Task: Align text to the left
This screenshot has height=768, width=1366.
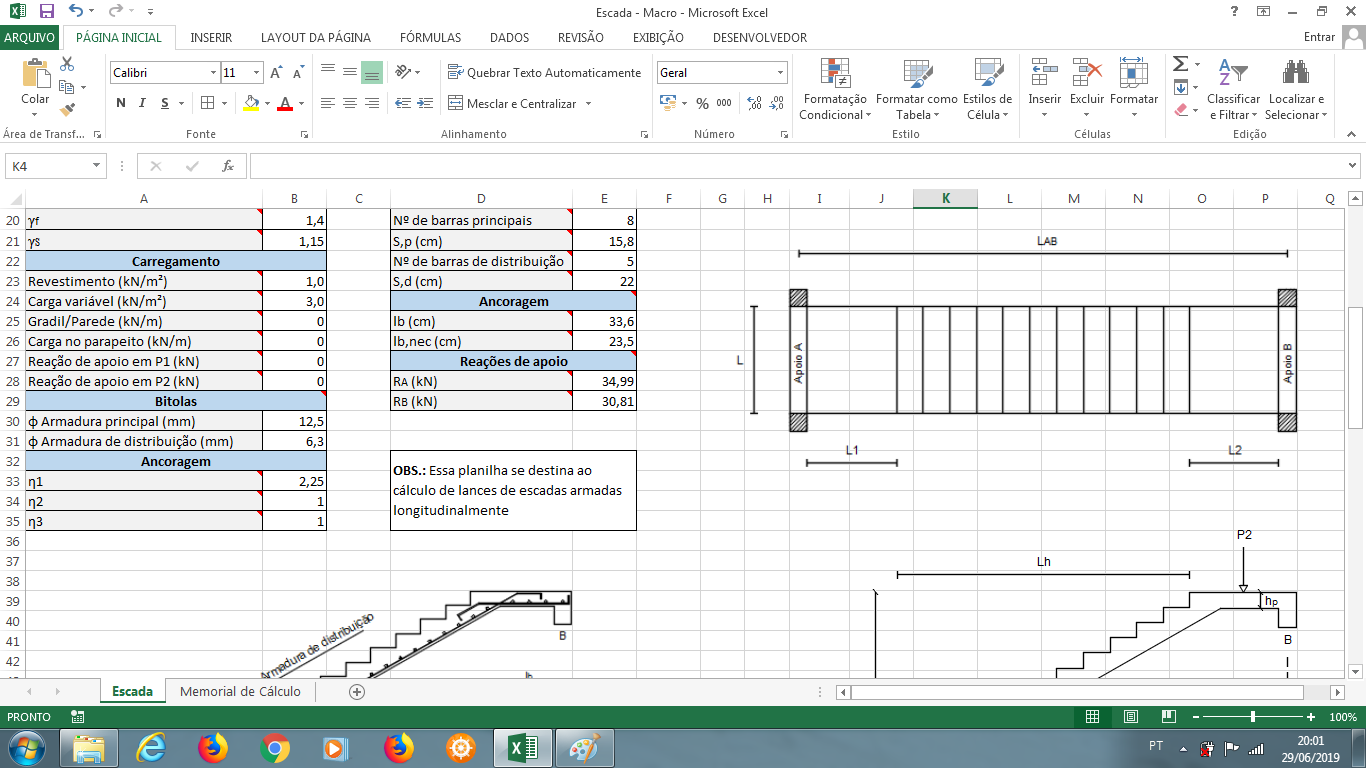Action: pos(327,103)
